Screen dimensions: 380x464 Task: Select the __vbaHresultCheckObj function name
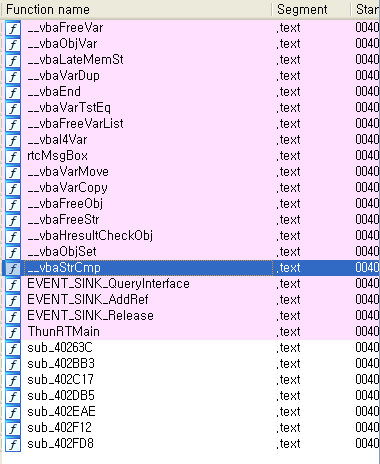point(90,236)
